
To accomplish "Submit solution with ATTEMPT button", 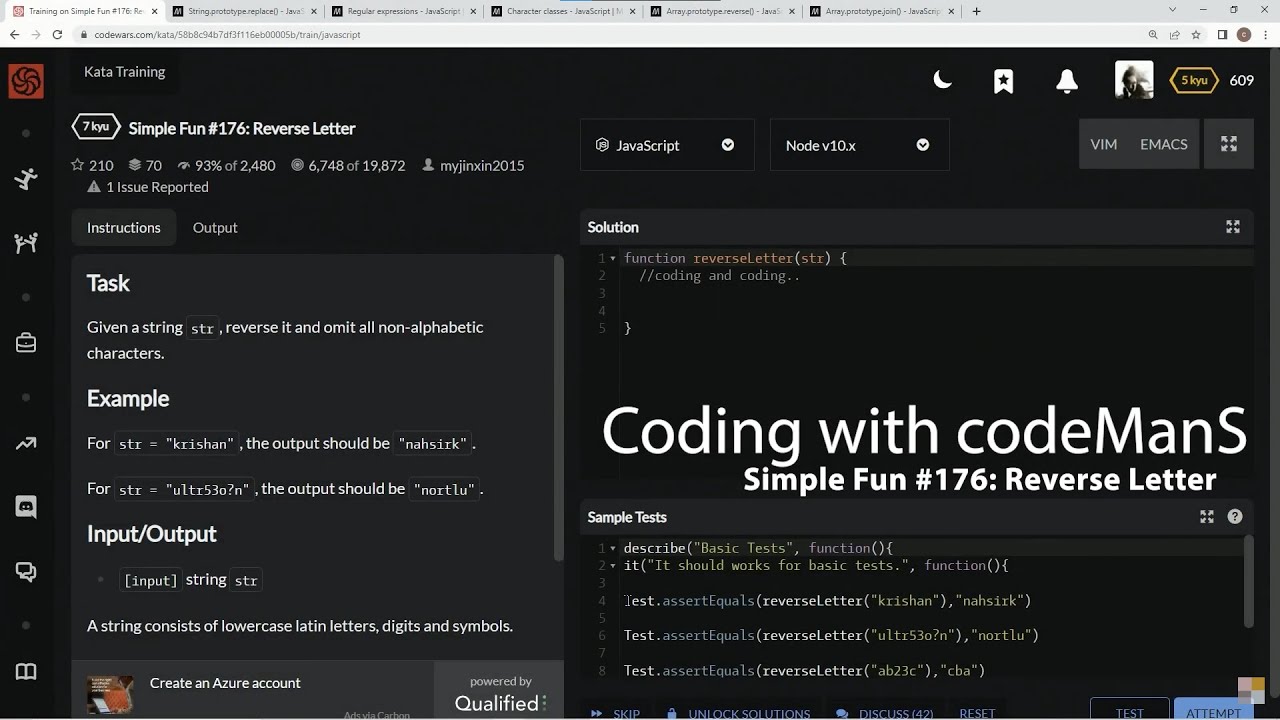I will tap(1213, 709).
